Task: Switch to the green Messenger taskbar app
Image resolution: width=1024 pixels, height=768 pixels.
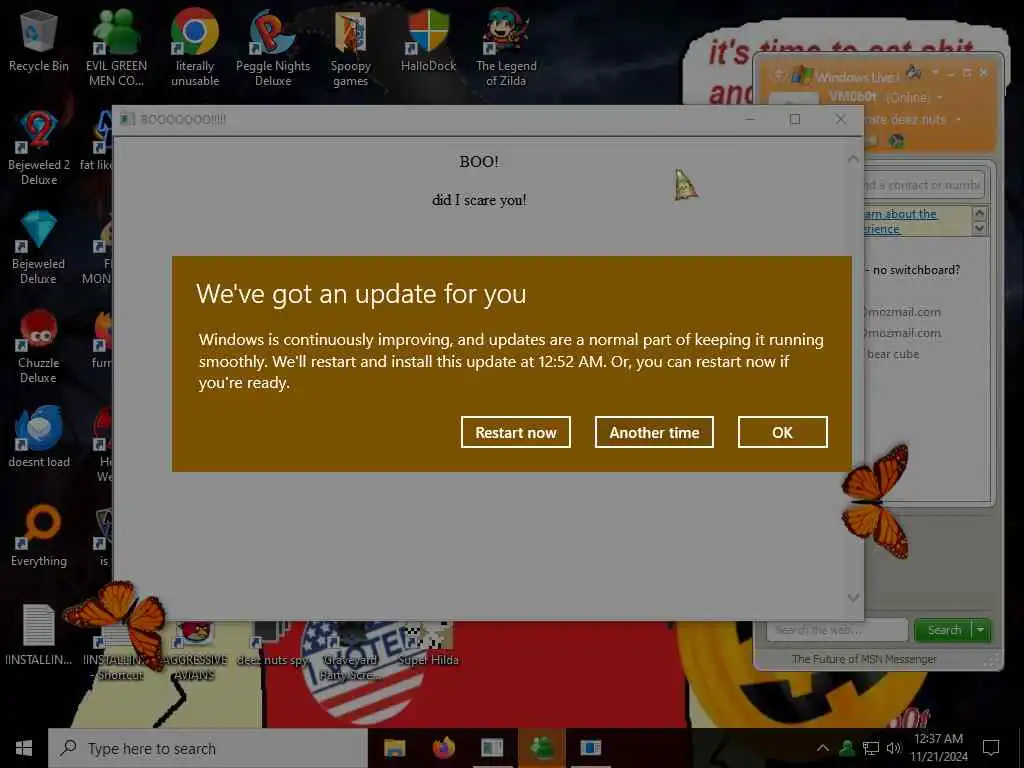Action: 541,748
